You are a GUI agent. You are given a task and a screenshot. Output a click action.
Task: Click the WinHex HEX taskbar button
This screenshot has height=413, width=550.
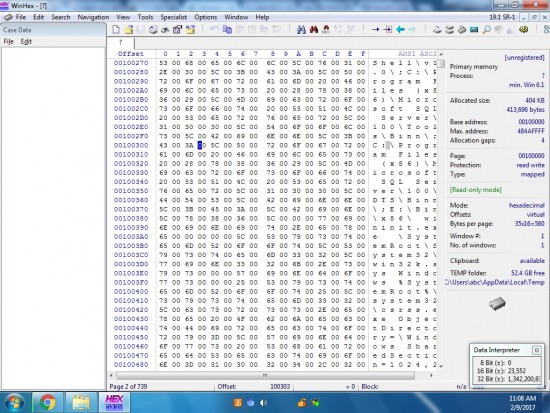tap(114, 402)
